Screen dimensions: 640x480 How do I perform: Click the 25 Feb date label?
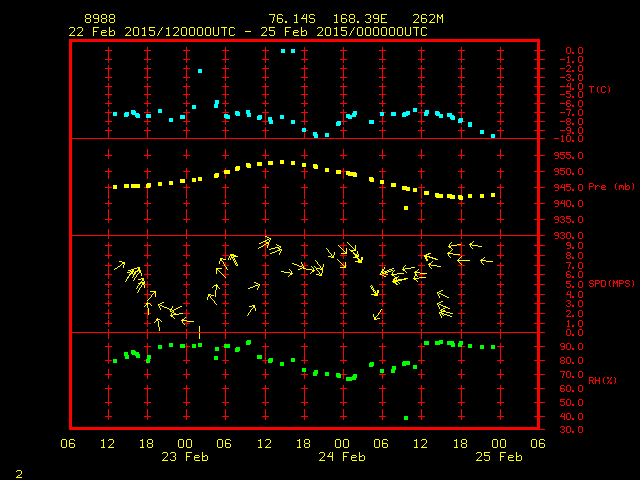[x=499, y=457]
